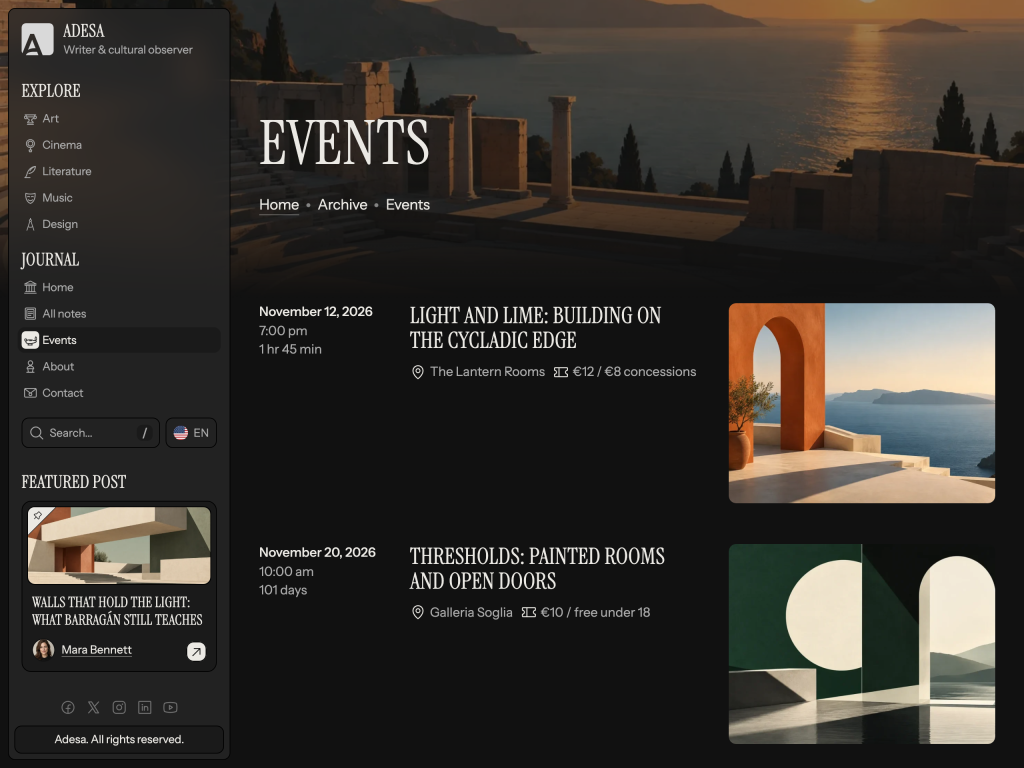1024x768 pixels.
Task: Click Galleria Soglia venue text
Action: coord(471,613)
